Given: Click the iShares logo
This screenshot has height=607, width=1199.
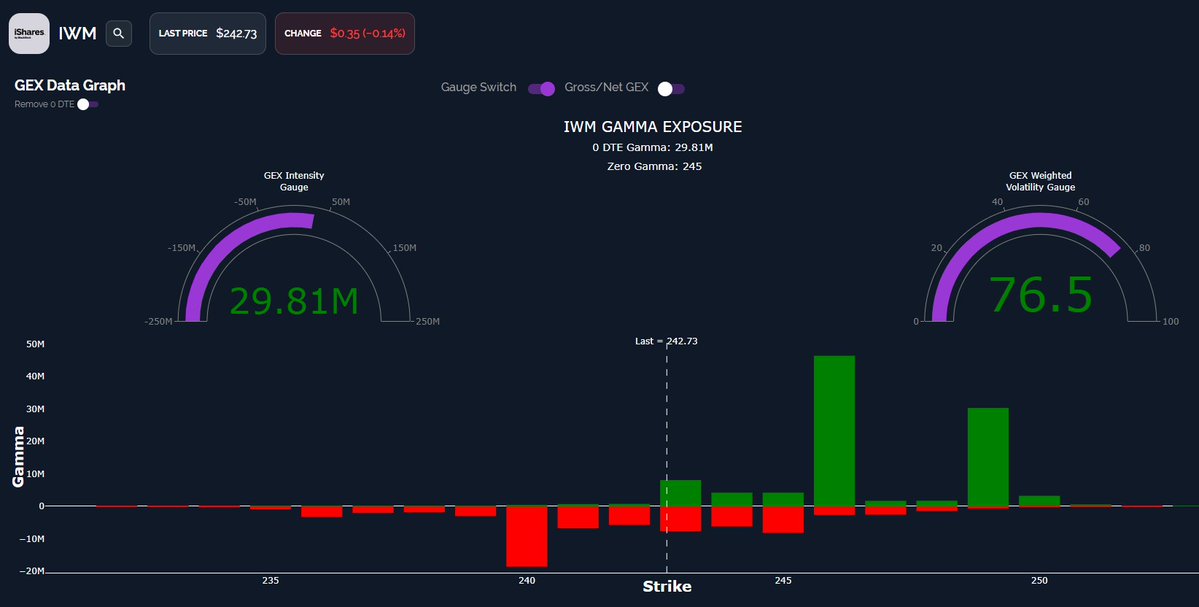Looking at the screenshot, I should [28, 32].
